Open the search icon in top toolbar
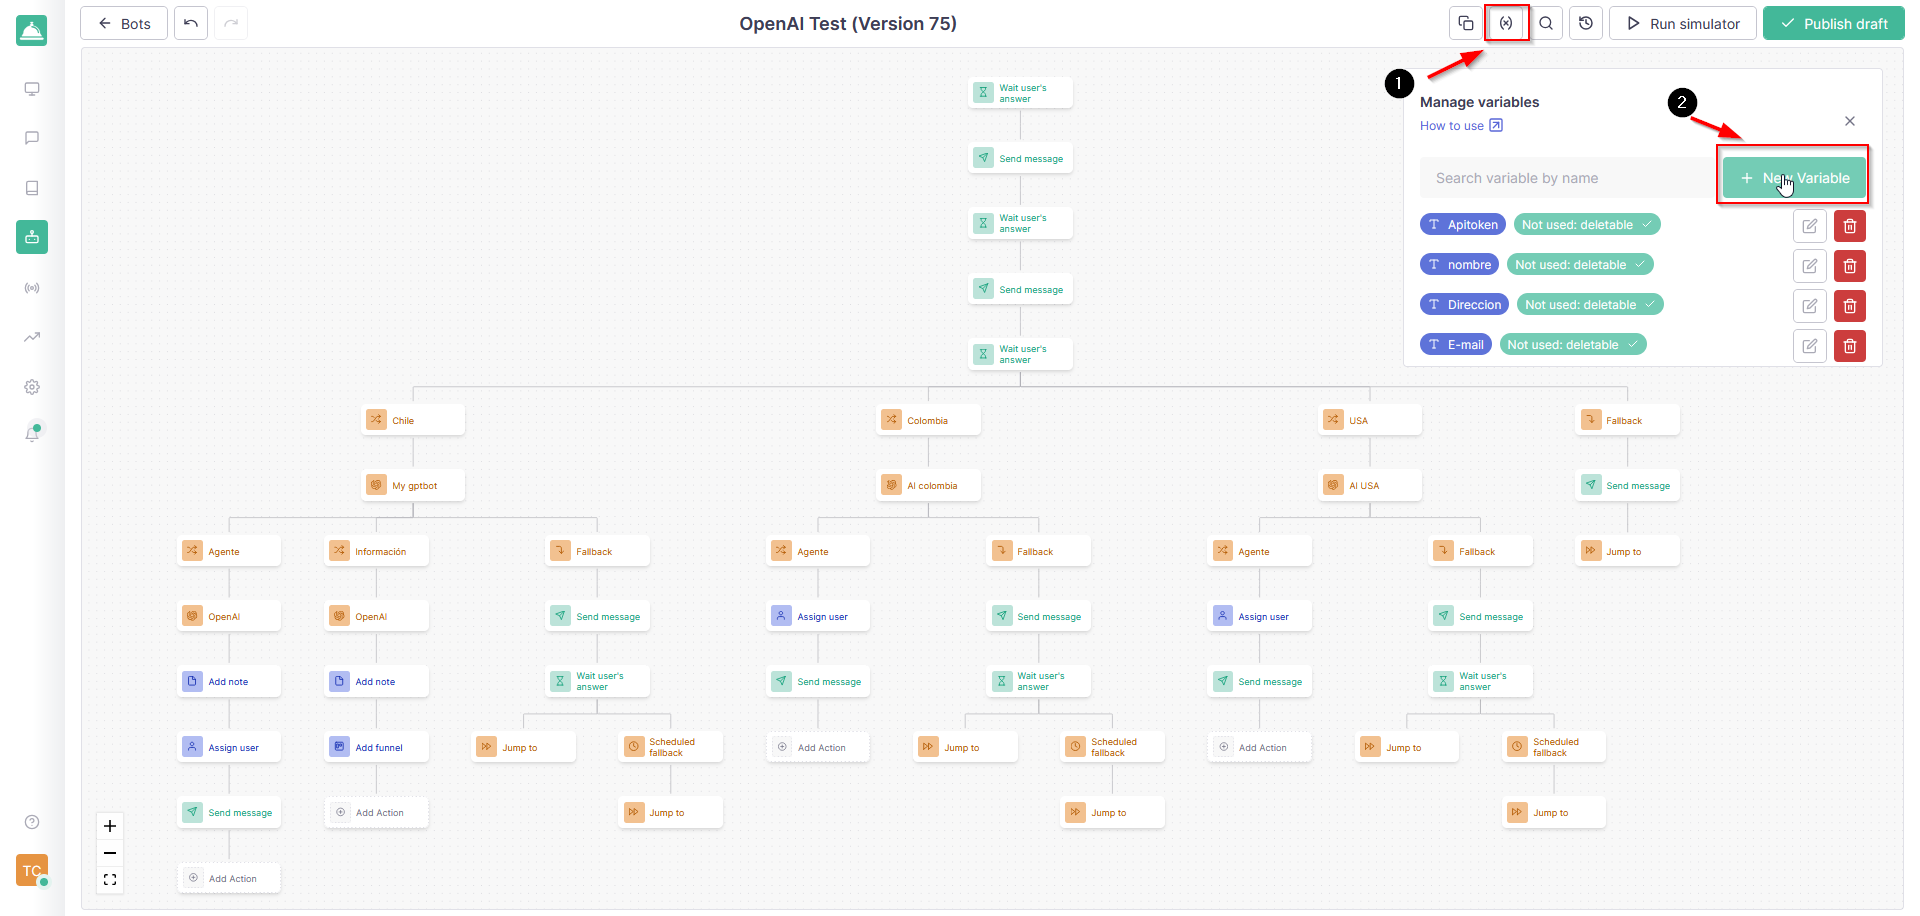 click(1546, 23)
